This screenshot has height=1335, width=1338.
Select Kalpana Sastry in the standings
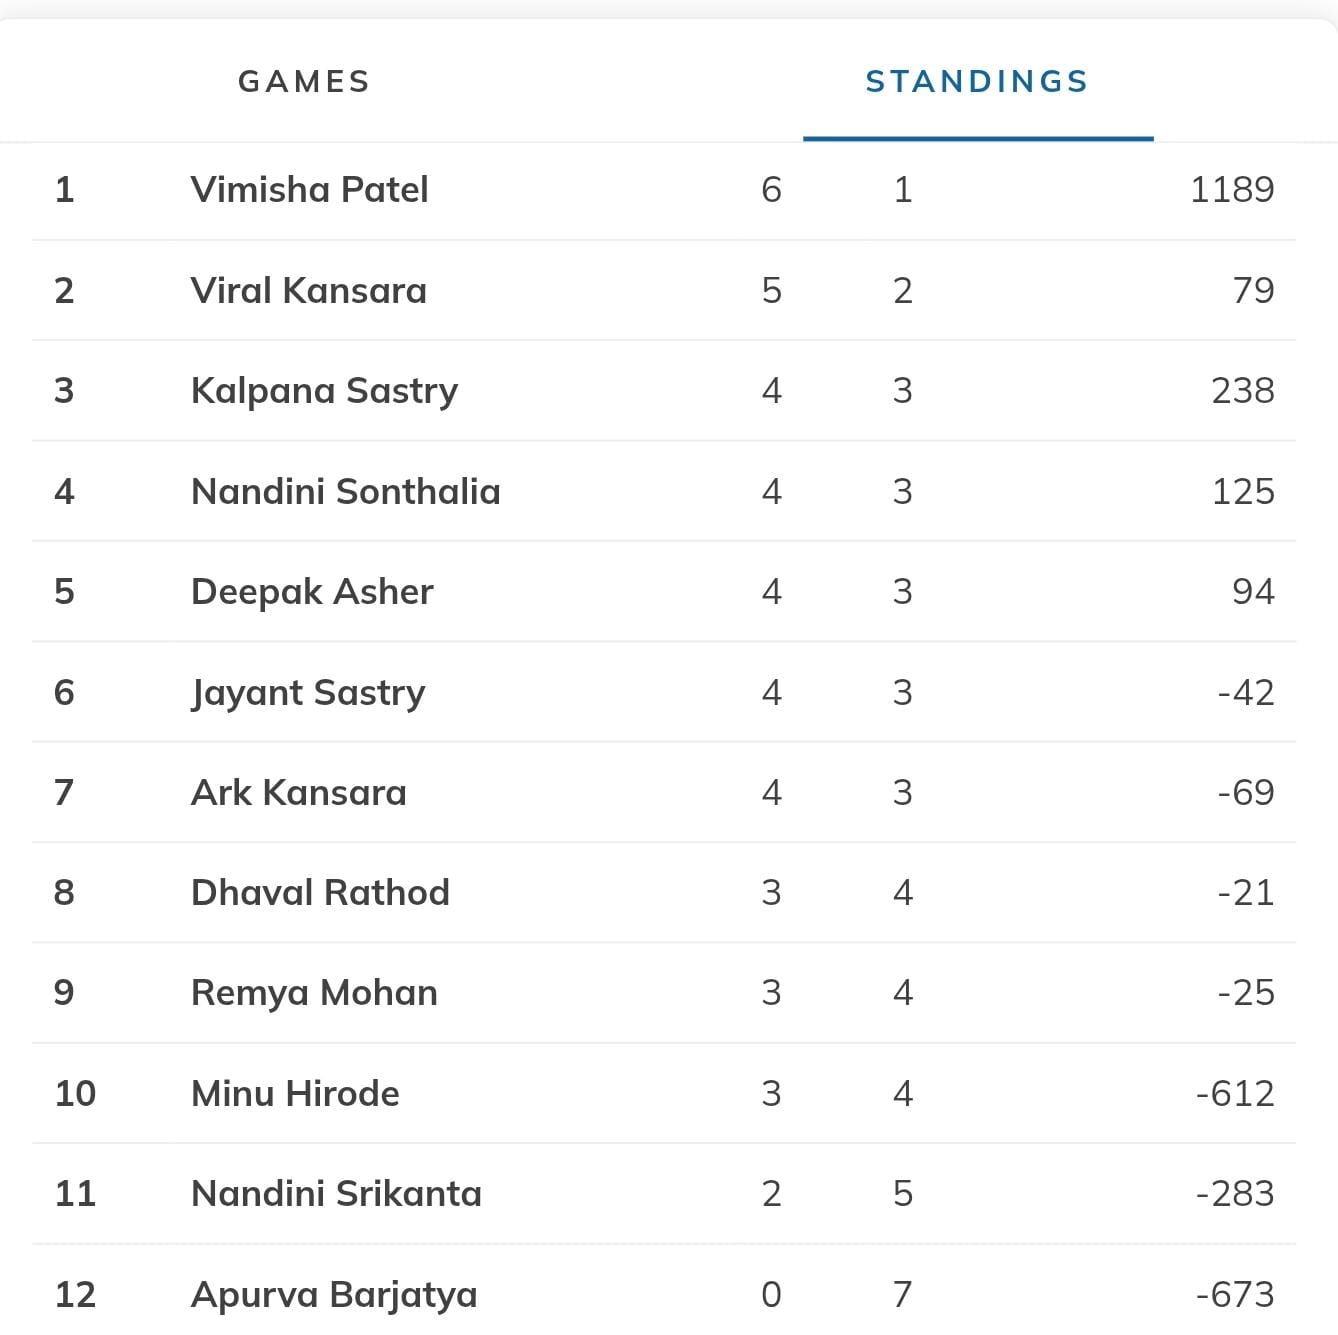point(324,390)
